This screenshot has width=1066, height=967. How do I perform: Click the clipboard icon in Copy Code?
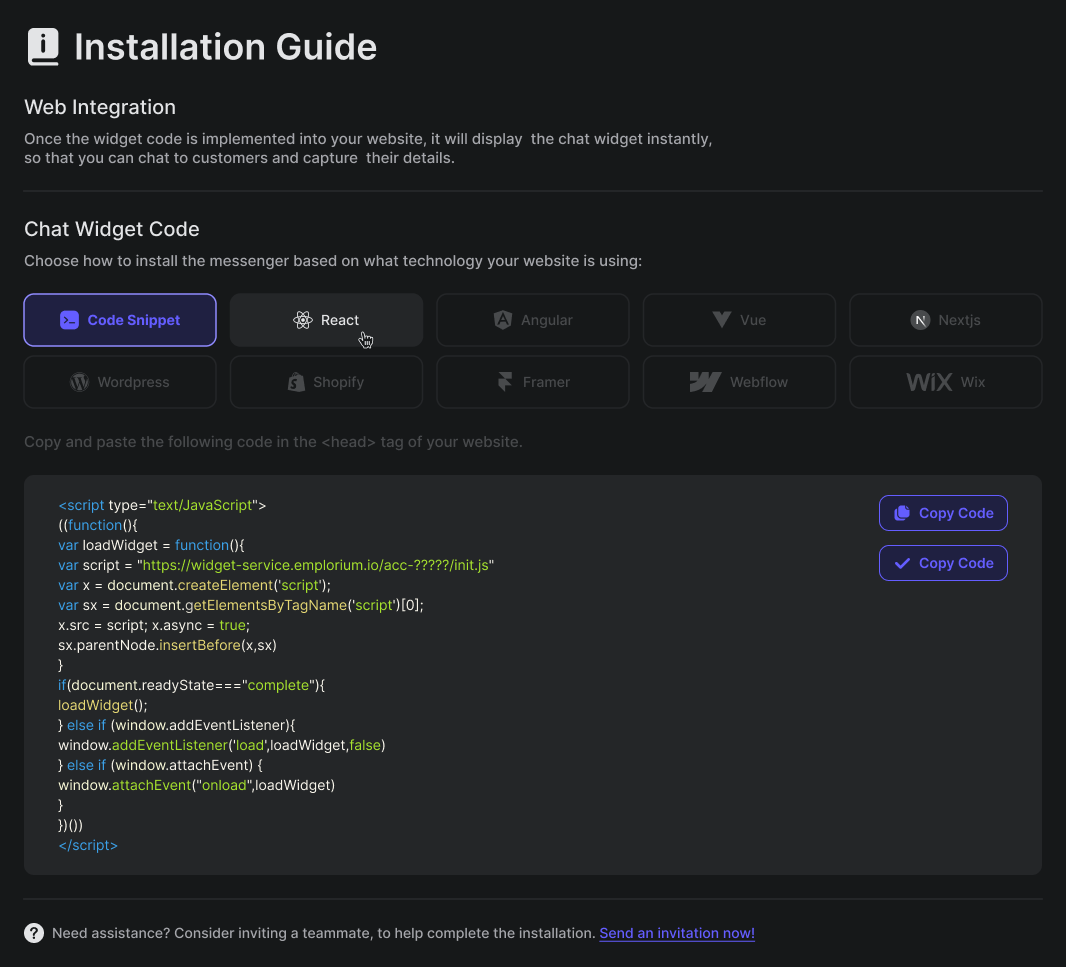tap(902, 513)
